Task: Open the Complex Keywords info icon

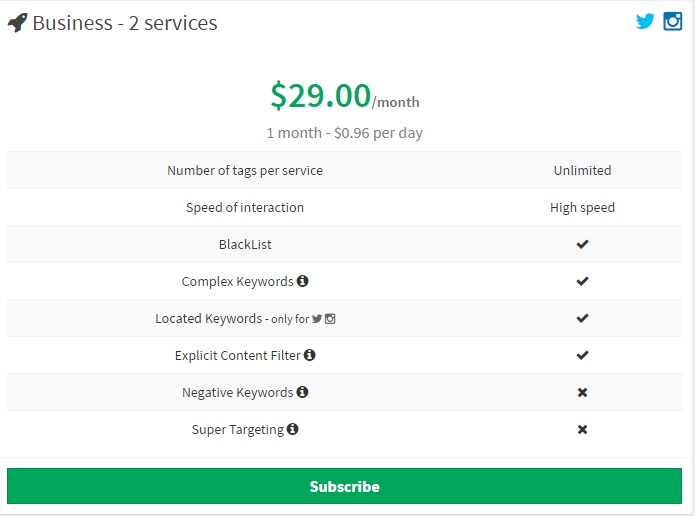Action: pyautogui.click(x=302, y=281)
